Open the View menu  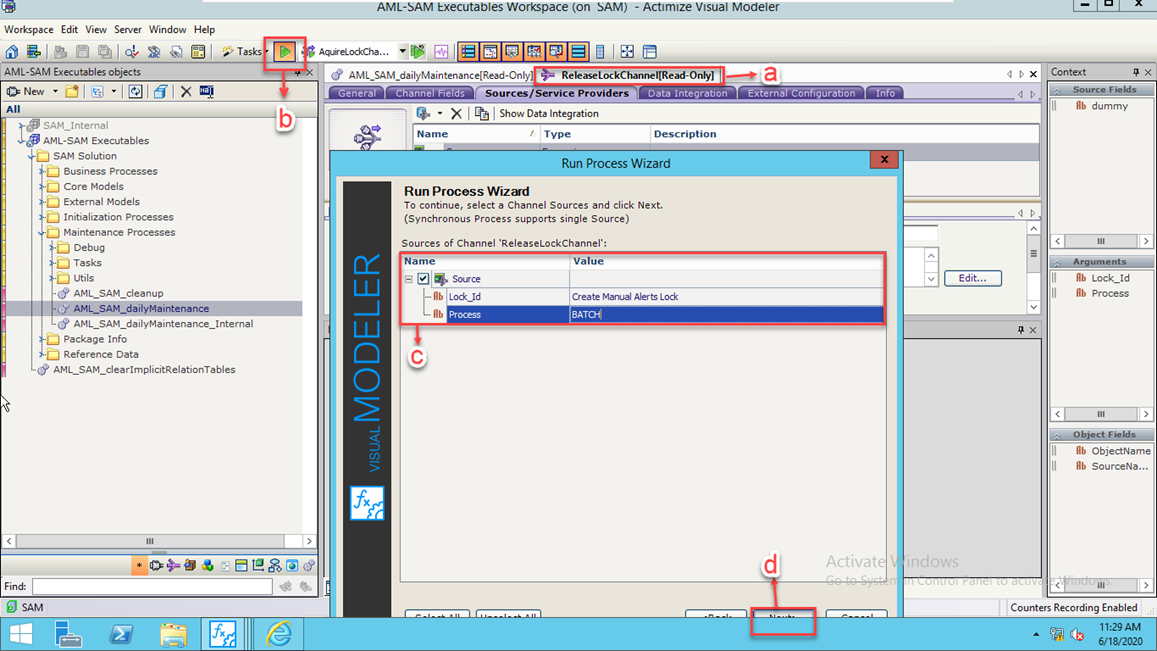(x=96, y=30)
